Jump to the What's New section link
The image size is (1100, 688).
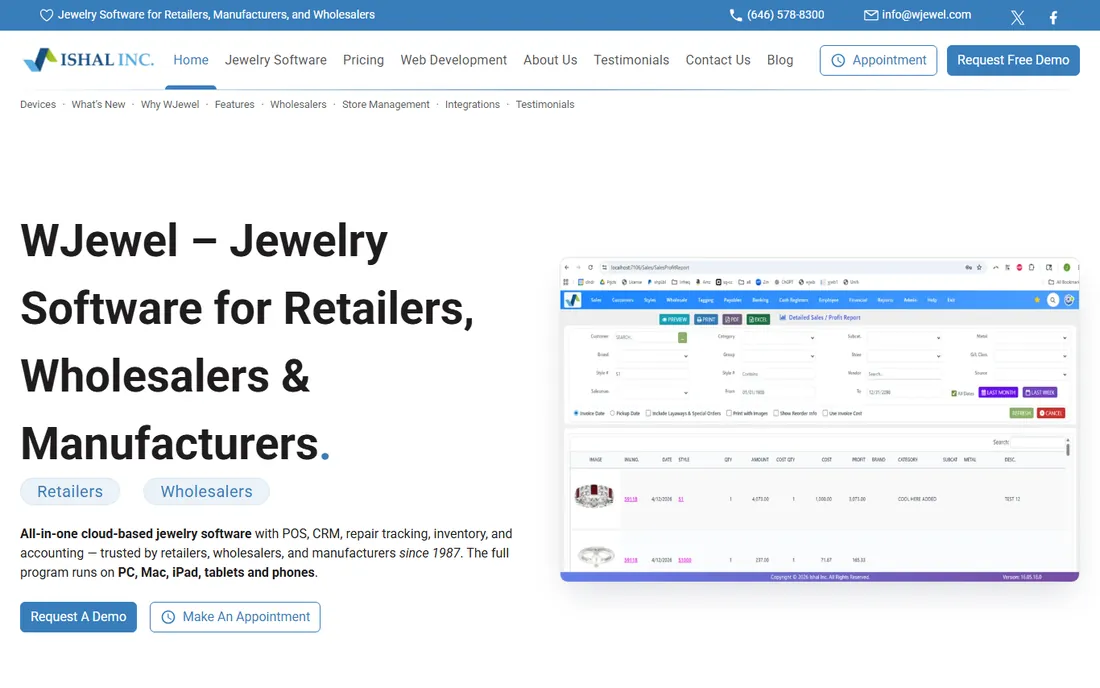[x=98, y=104]
